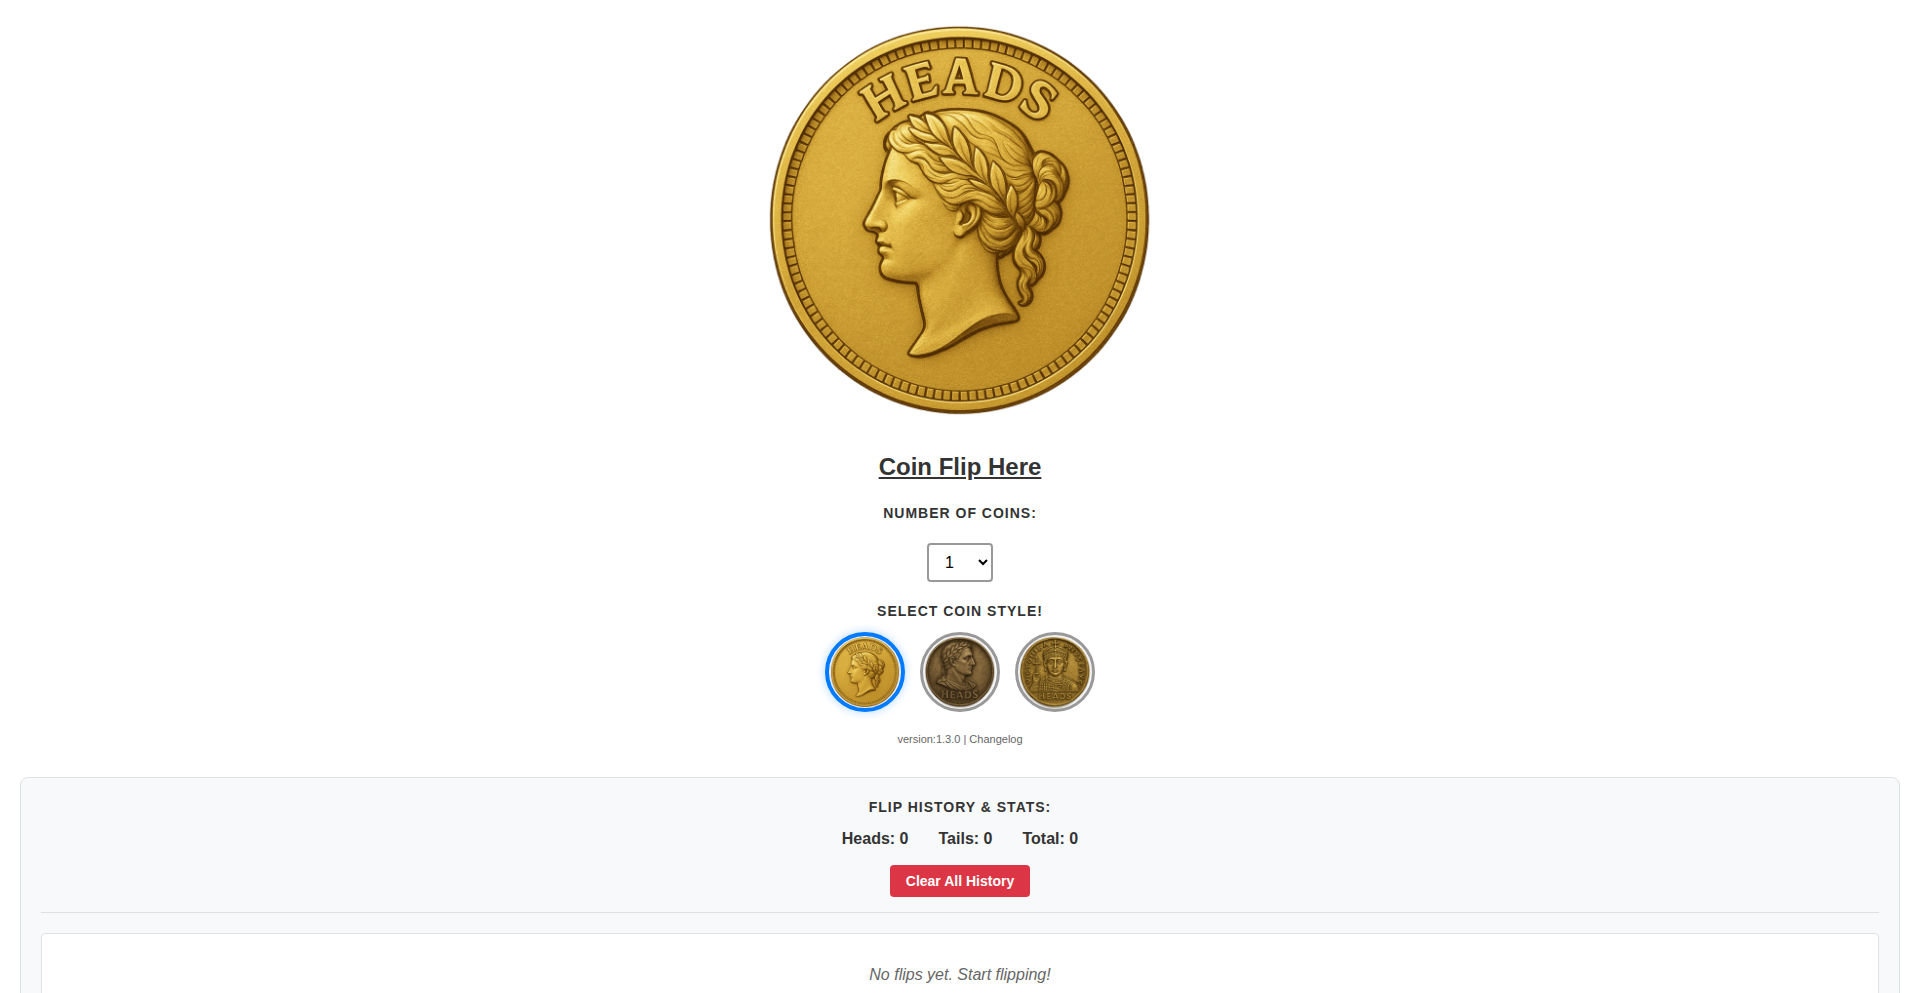Flip the large gold HEADS coin
Viewport: 1920px width, 993px height.
tap(959, 220)
